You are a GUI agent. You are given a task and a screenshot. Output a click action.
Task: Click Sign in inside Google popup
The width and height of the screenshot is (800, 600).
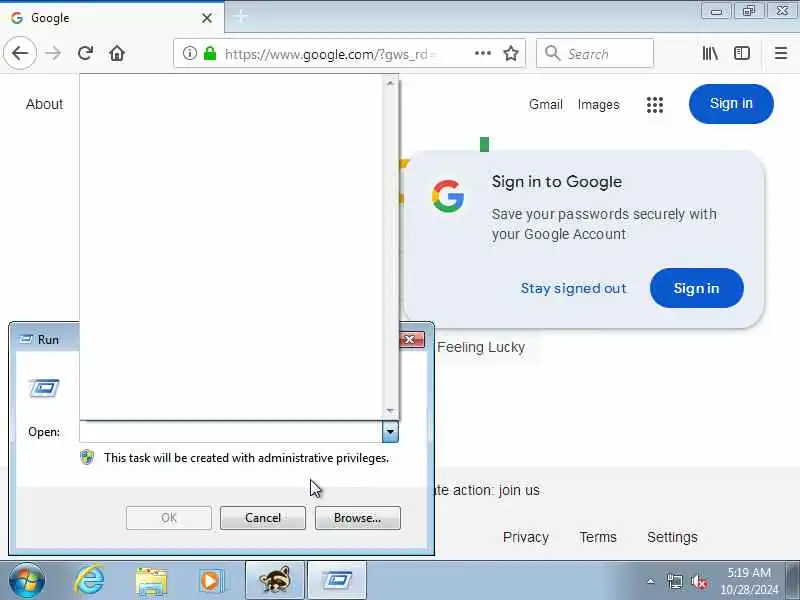(x=696, y=288)
